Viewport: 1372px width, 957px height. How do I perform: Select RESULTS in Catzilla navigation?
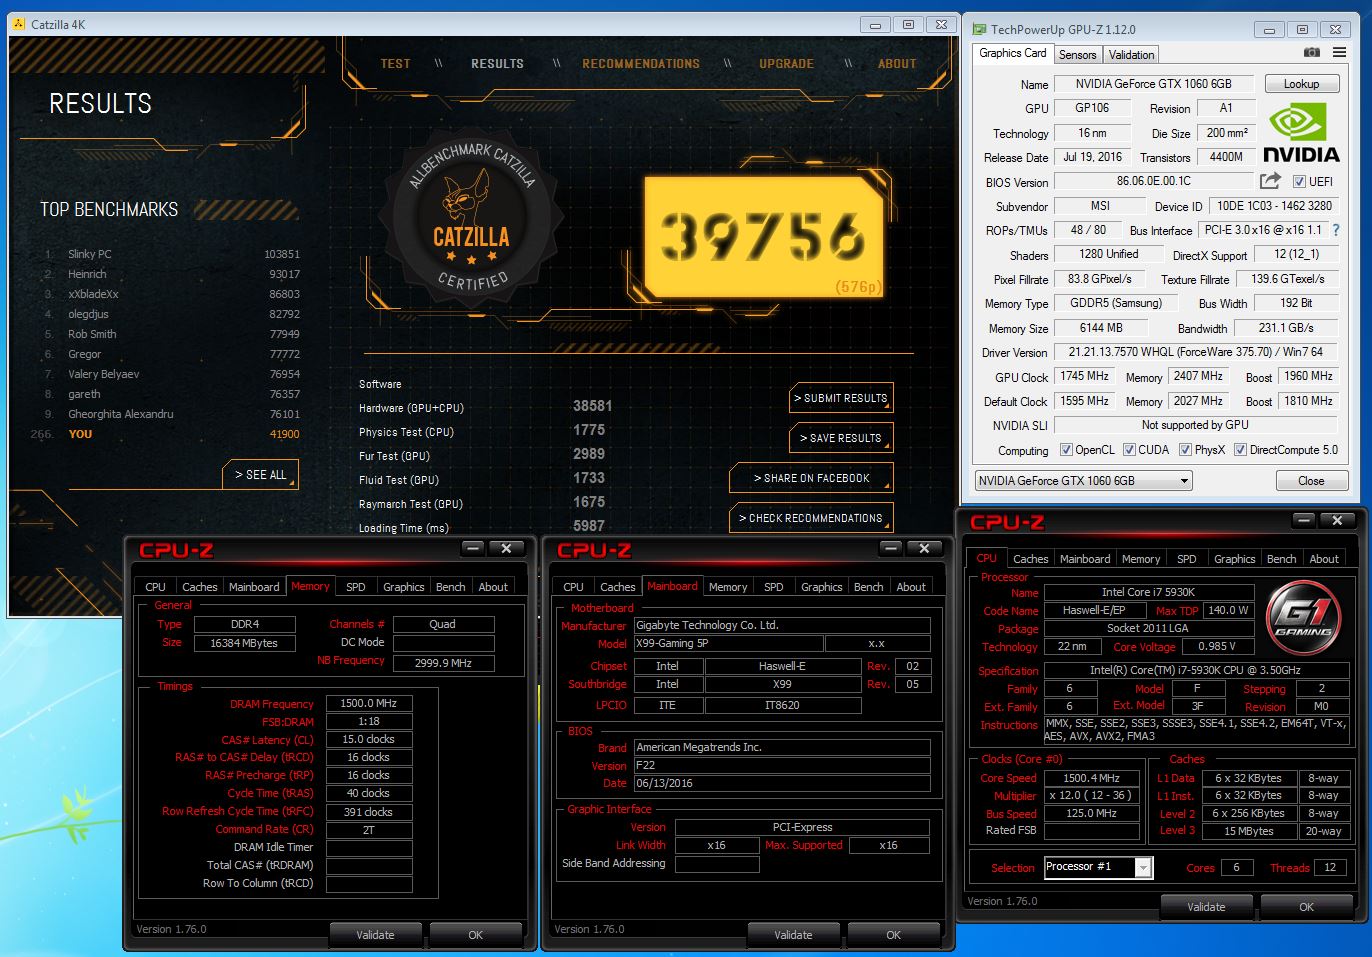pyautogui.click(x=497, y=63)
